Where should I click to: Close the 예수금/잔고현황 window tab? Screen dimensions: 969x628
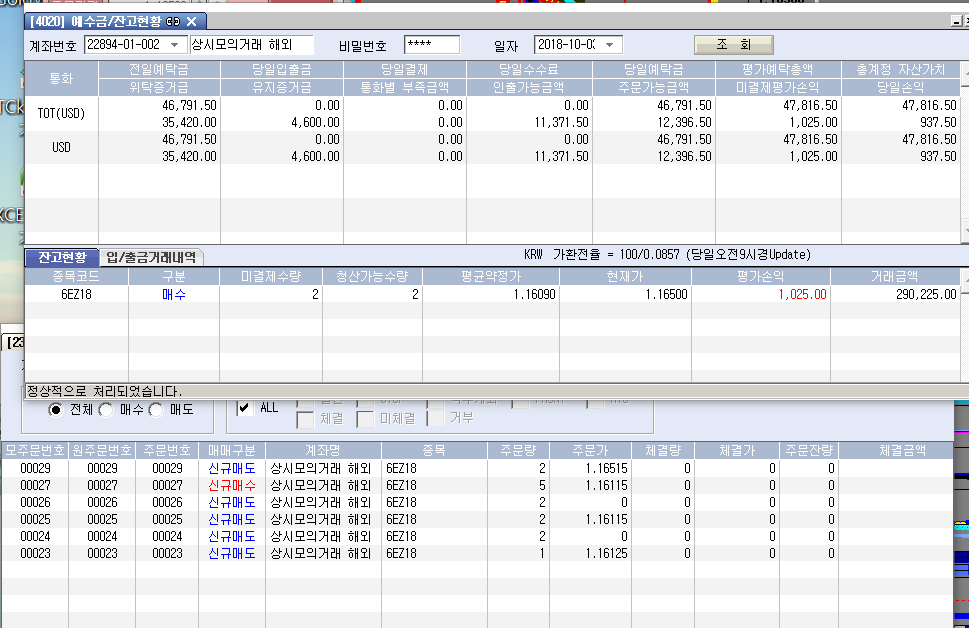coord(191,21)
